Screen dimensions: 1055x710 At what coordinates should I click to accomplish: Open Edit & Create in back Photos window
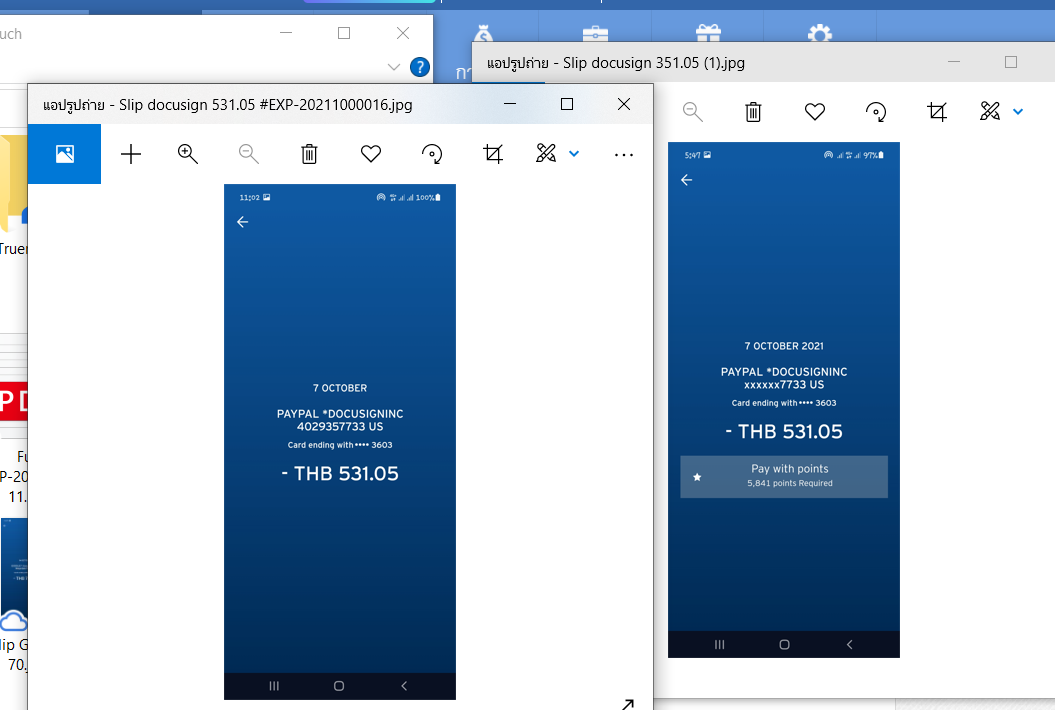pos(990,111)
